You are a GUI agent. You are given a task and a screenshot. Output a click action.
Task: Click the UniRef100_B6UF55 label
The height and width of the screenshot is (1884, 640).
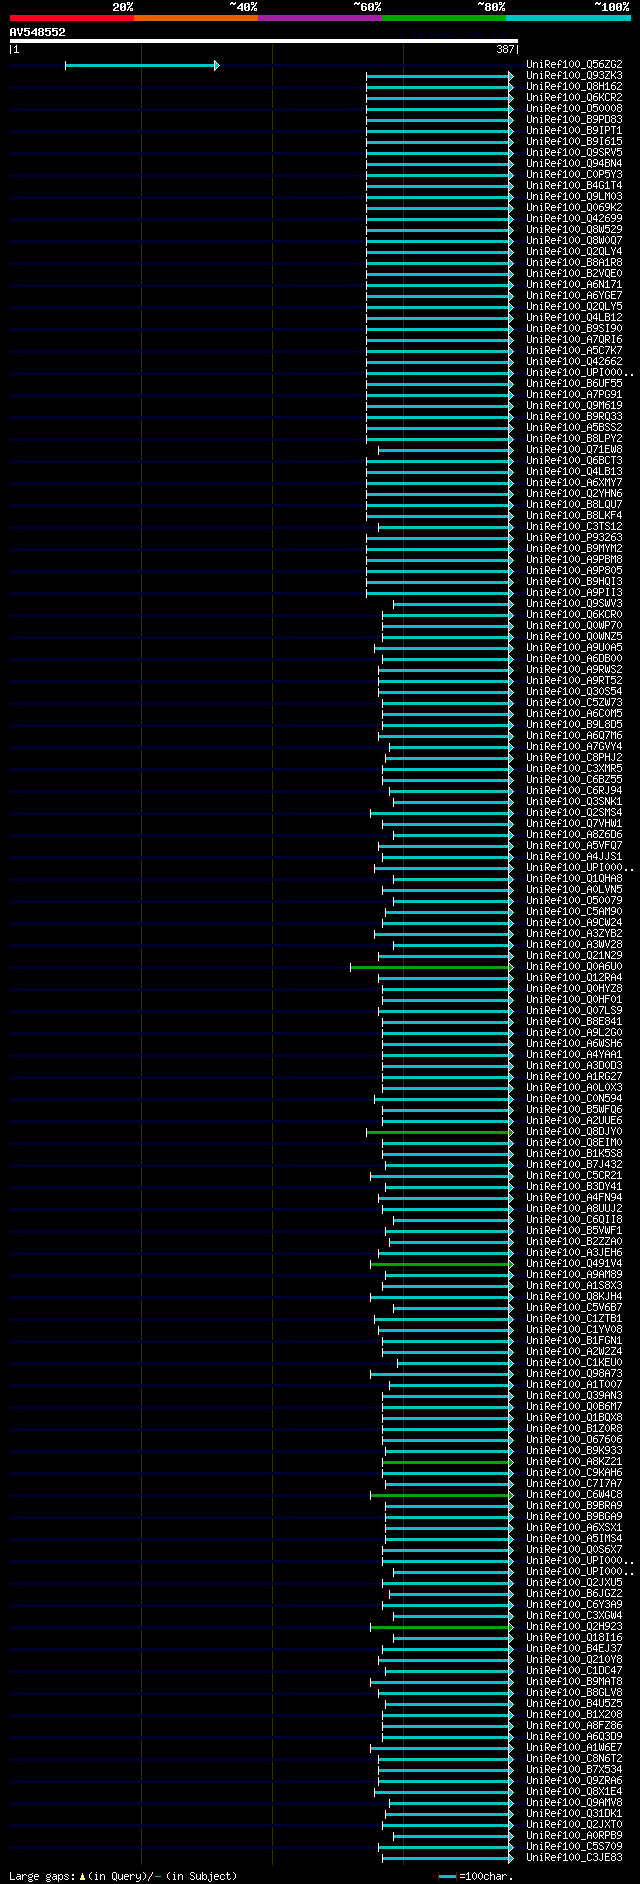point(574,384)
